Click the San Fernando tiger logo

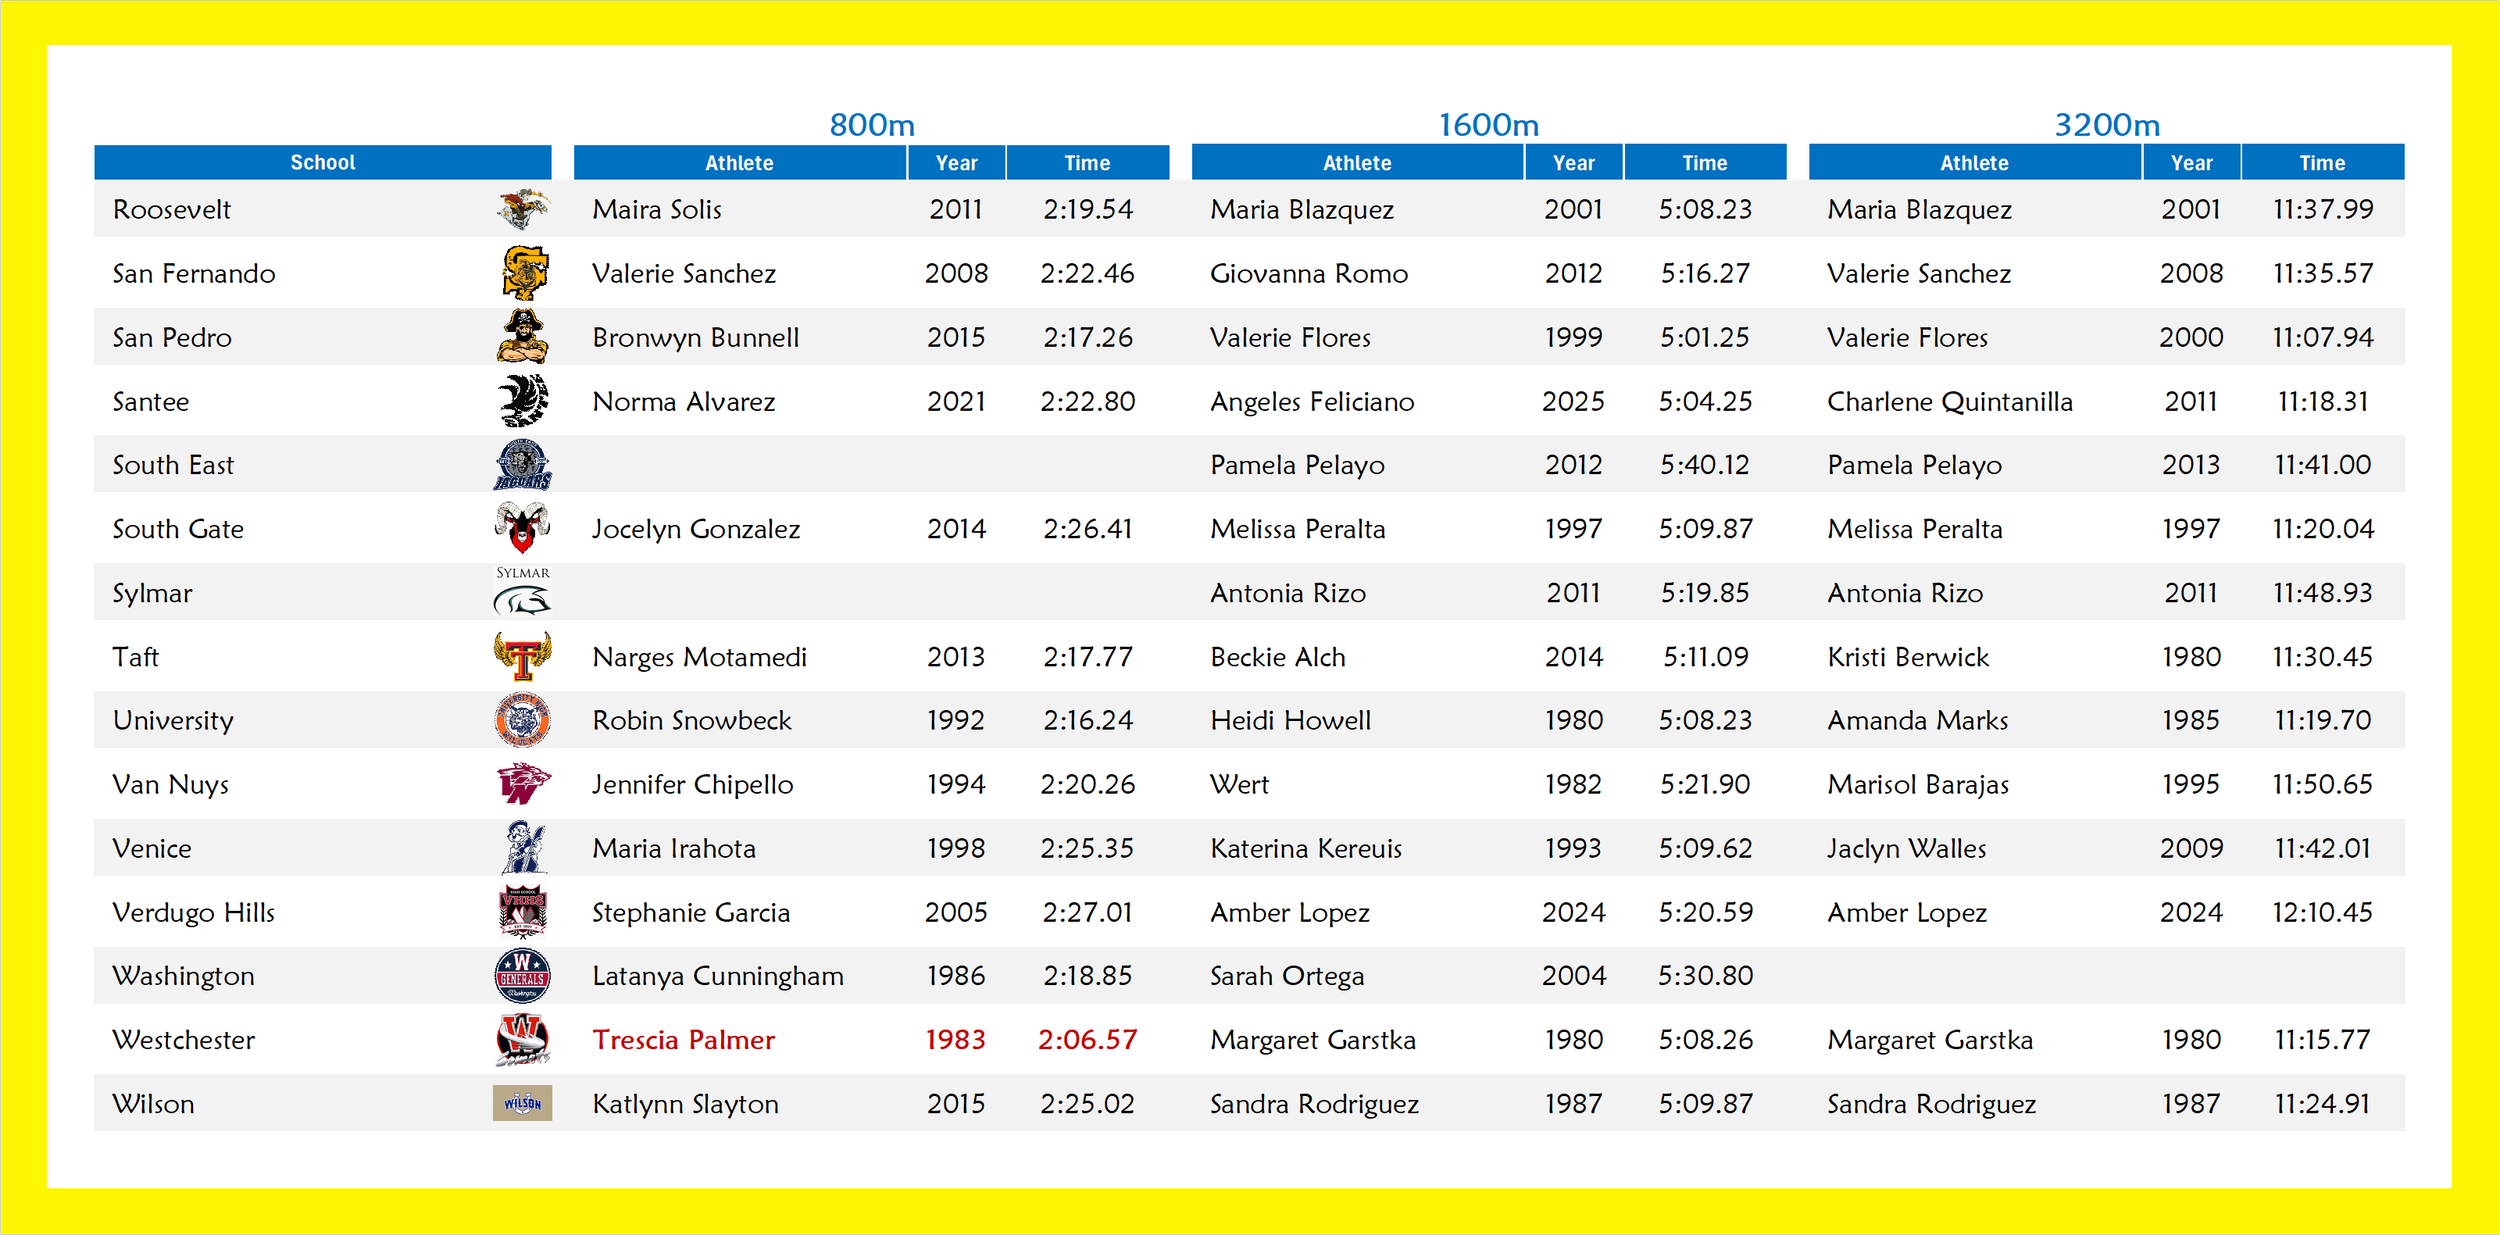click(524, 273)
